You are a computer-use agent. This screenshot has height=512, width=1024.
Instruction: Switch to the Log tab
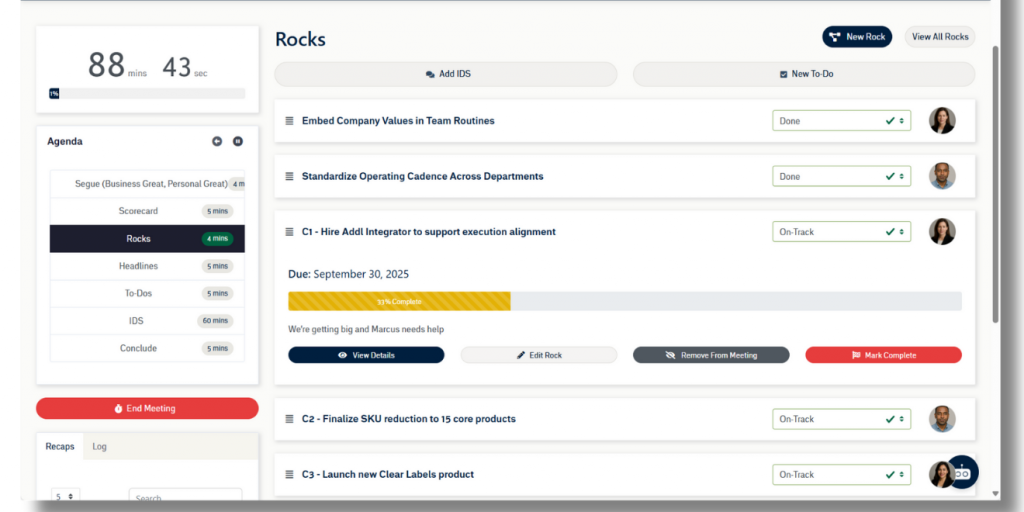pyautogui.click(x=100, y=446)
